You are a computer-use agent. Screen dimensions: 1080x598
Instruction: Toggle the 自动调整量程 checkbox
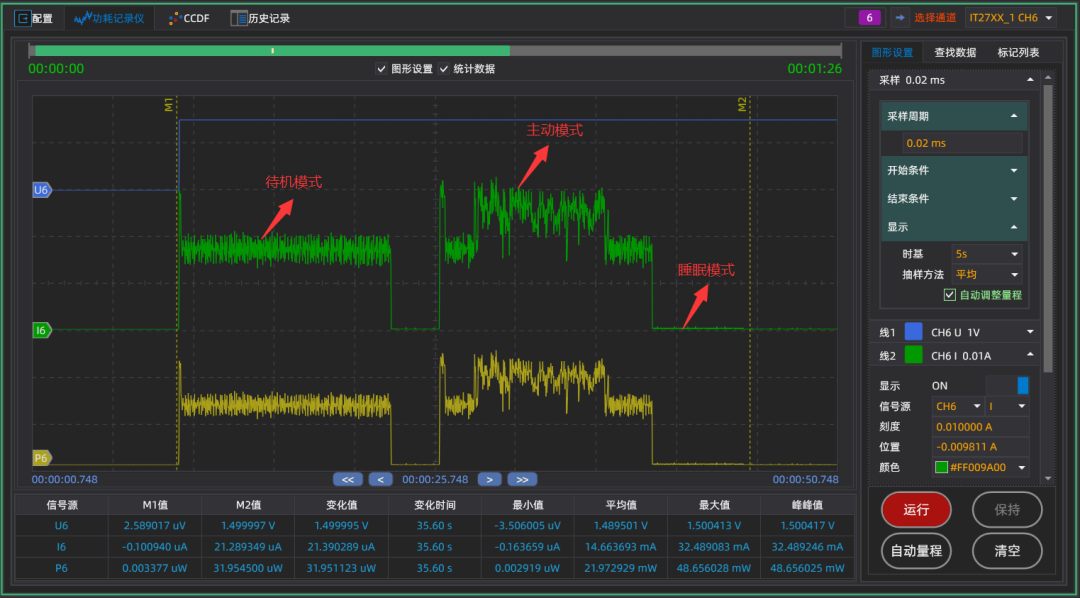[950, 295]
